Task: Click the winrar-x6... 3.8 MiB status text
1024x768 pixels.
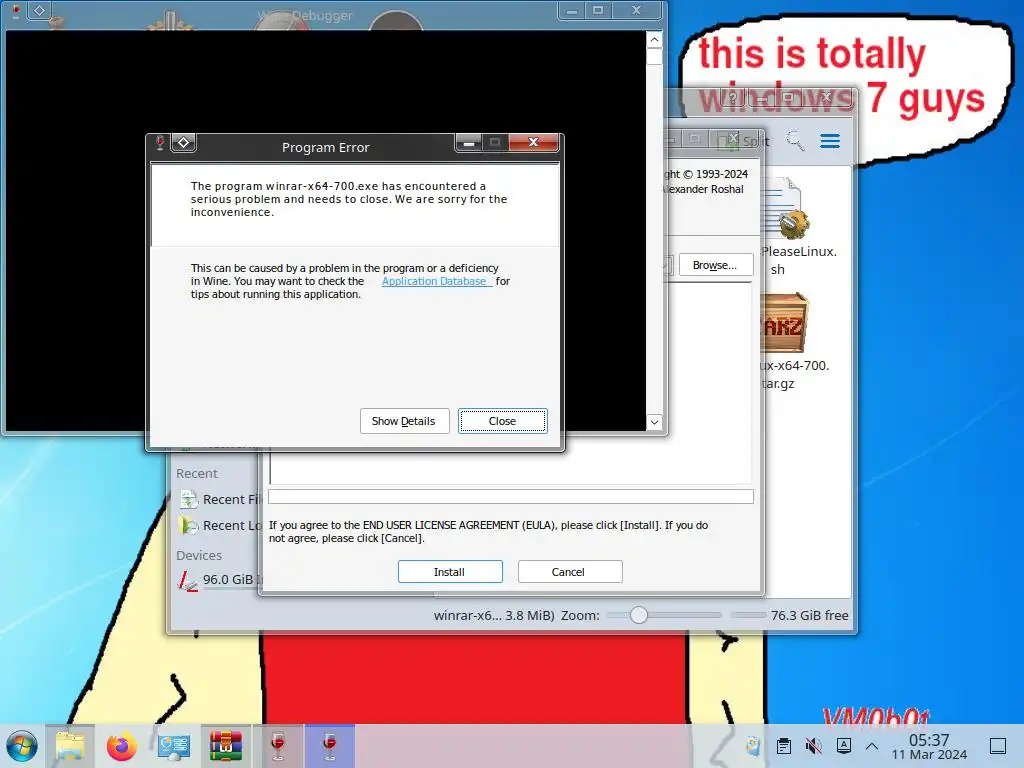Action: click(x=494, y=615)
